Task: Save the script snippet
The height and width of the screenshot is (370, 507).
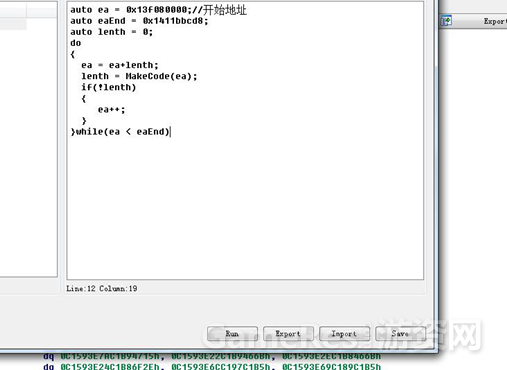Action: pyautogui.click(x=400, y=333)
